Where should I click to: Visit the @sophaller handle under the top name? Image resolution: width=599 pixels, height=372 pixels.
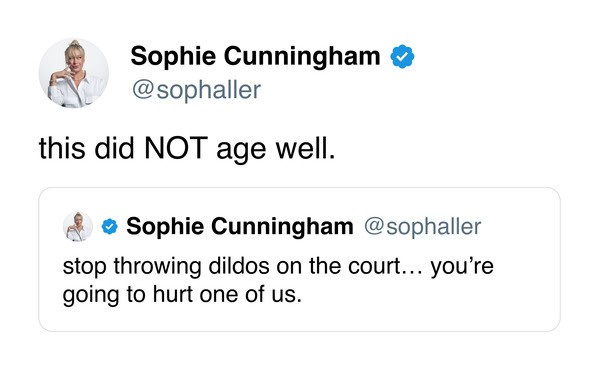tap(196, 90)
